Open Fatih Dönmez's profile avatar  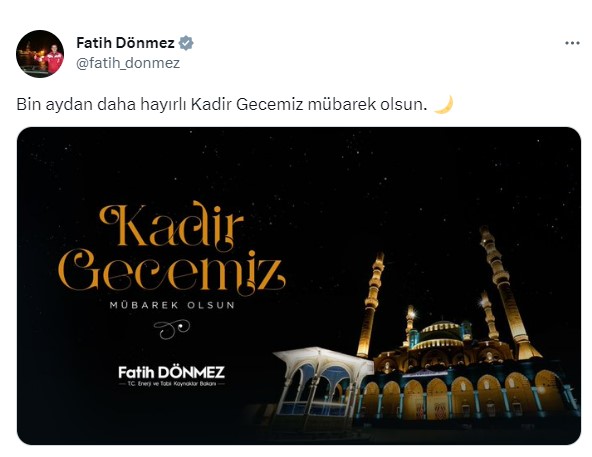click(x=40, y=54)
